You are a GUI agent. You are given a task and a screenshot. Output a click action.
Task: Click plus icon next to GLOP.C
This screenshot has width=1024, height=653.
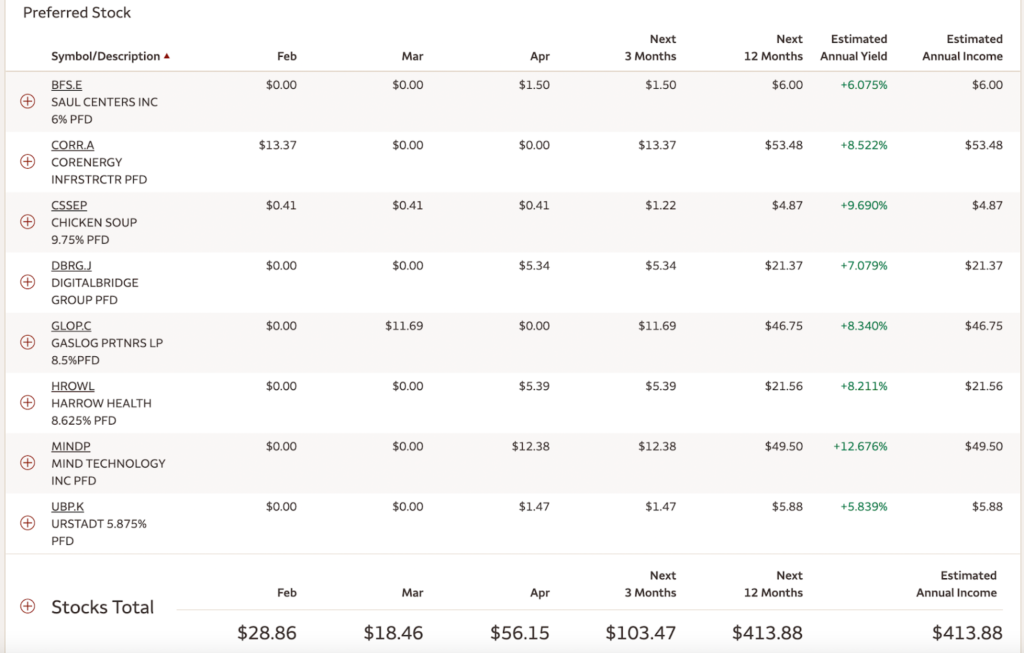coord(28,342)
